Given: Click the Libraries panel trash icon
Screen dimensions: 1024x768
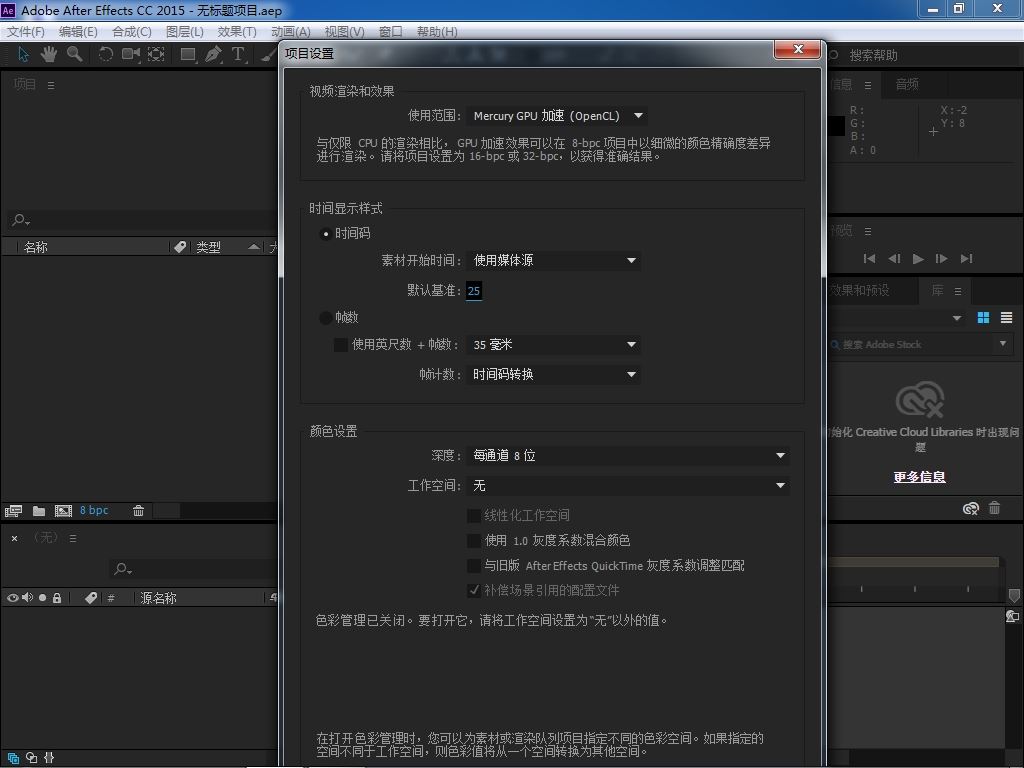Looking at the screenshot, I should pyautogui.click(x=995, y=507).
